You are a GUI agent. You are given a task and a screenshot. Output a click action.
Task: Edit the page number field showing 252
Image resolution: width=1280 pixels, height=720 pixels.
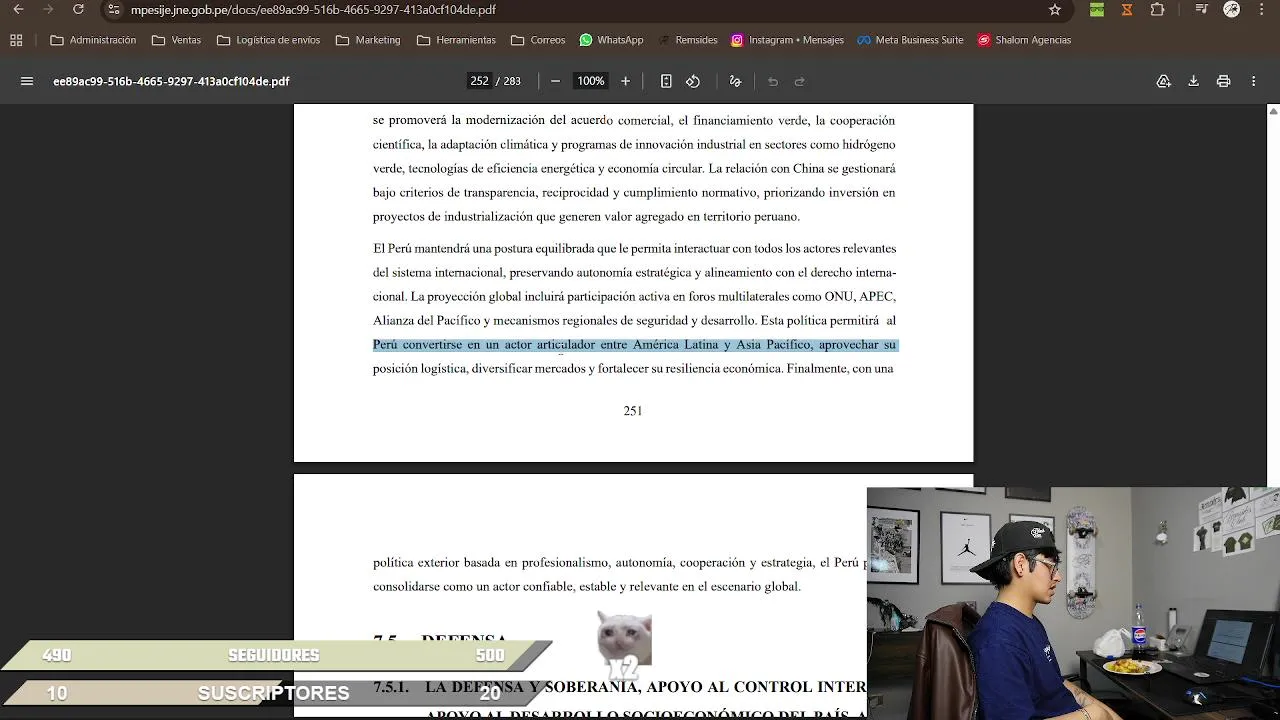(x=479, y=81)
